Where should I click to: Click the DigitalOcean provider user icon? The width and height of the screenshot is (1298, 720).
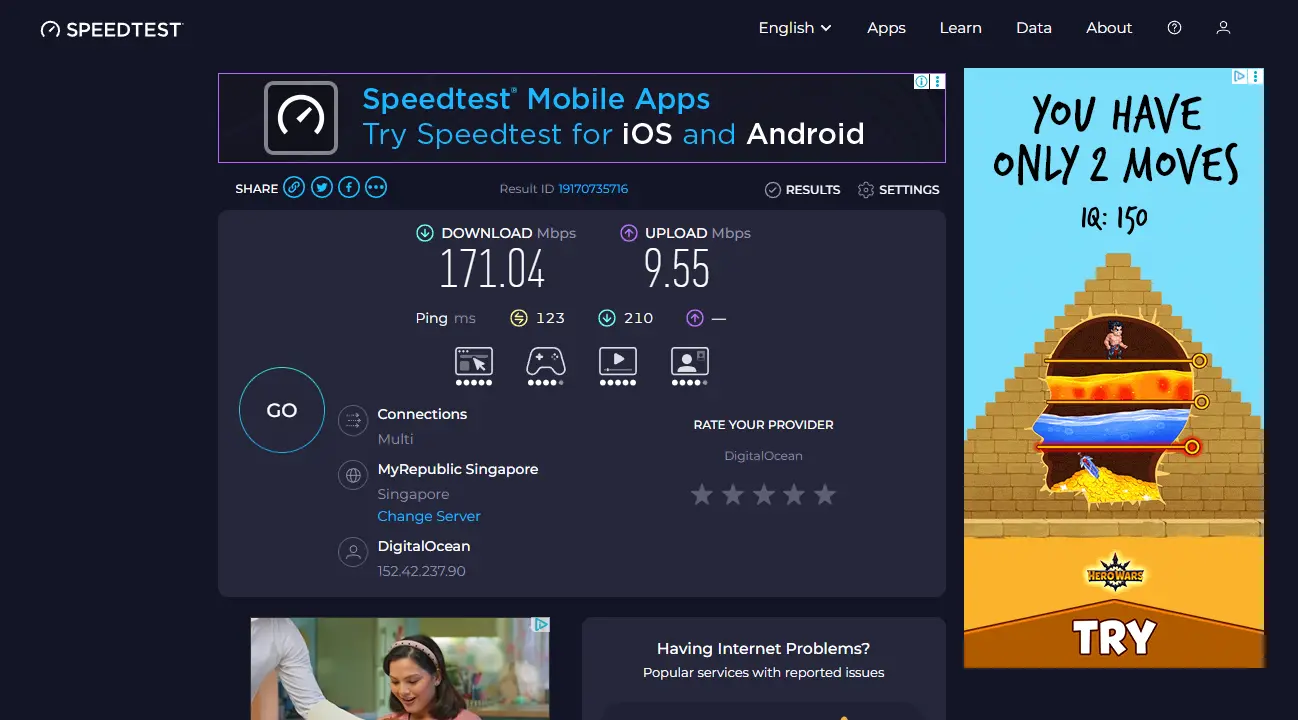(353, 552)
